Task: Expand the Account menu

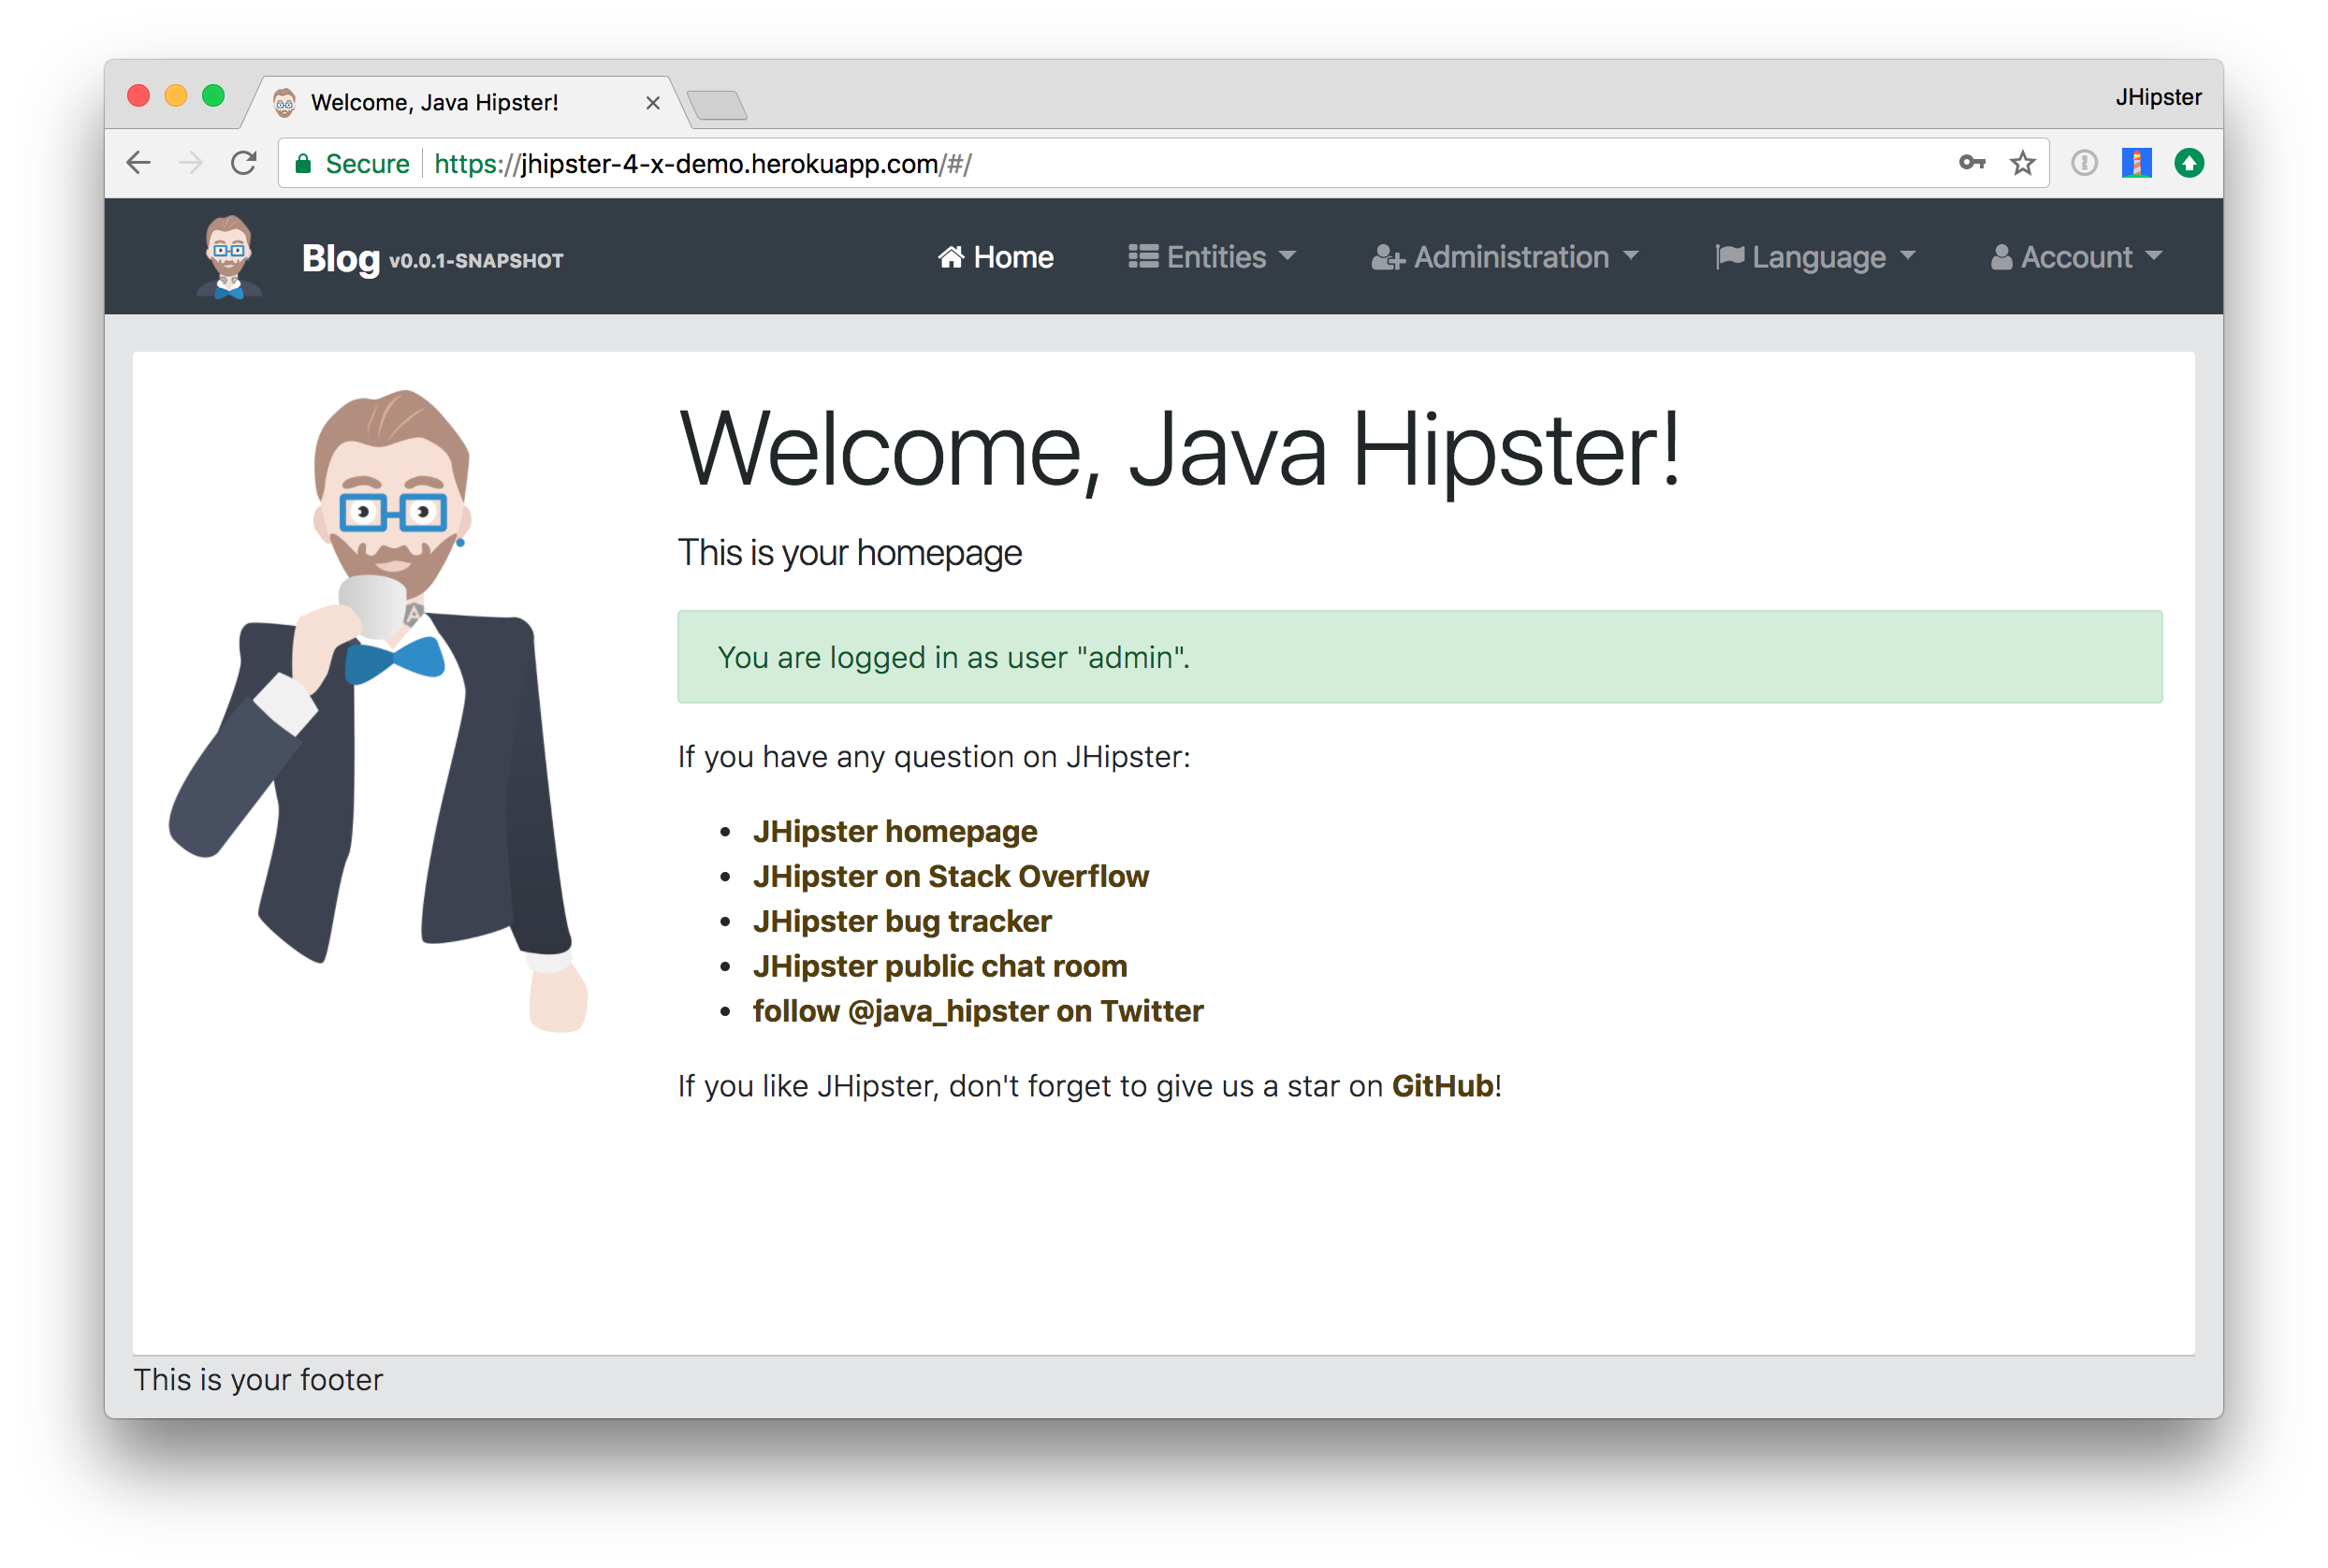Action: [2076, 257]
